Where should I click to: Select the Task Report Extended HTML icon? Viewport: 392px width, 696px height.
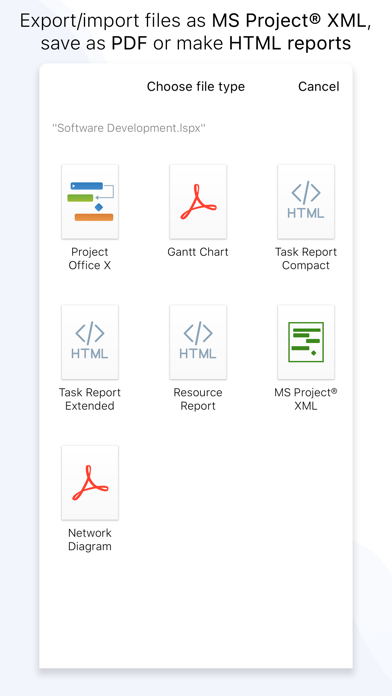[x=90, y=342]
